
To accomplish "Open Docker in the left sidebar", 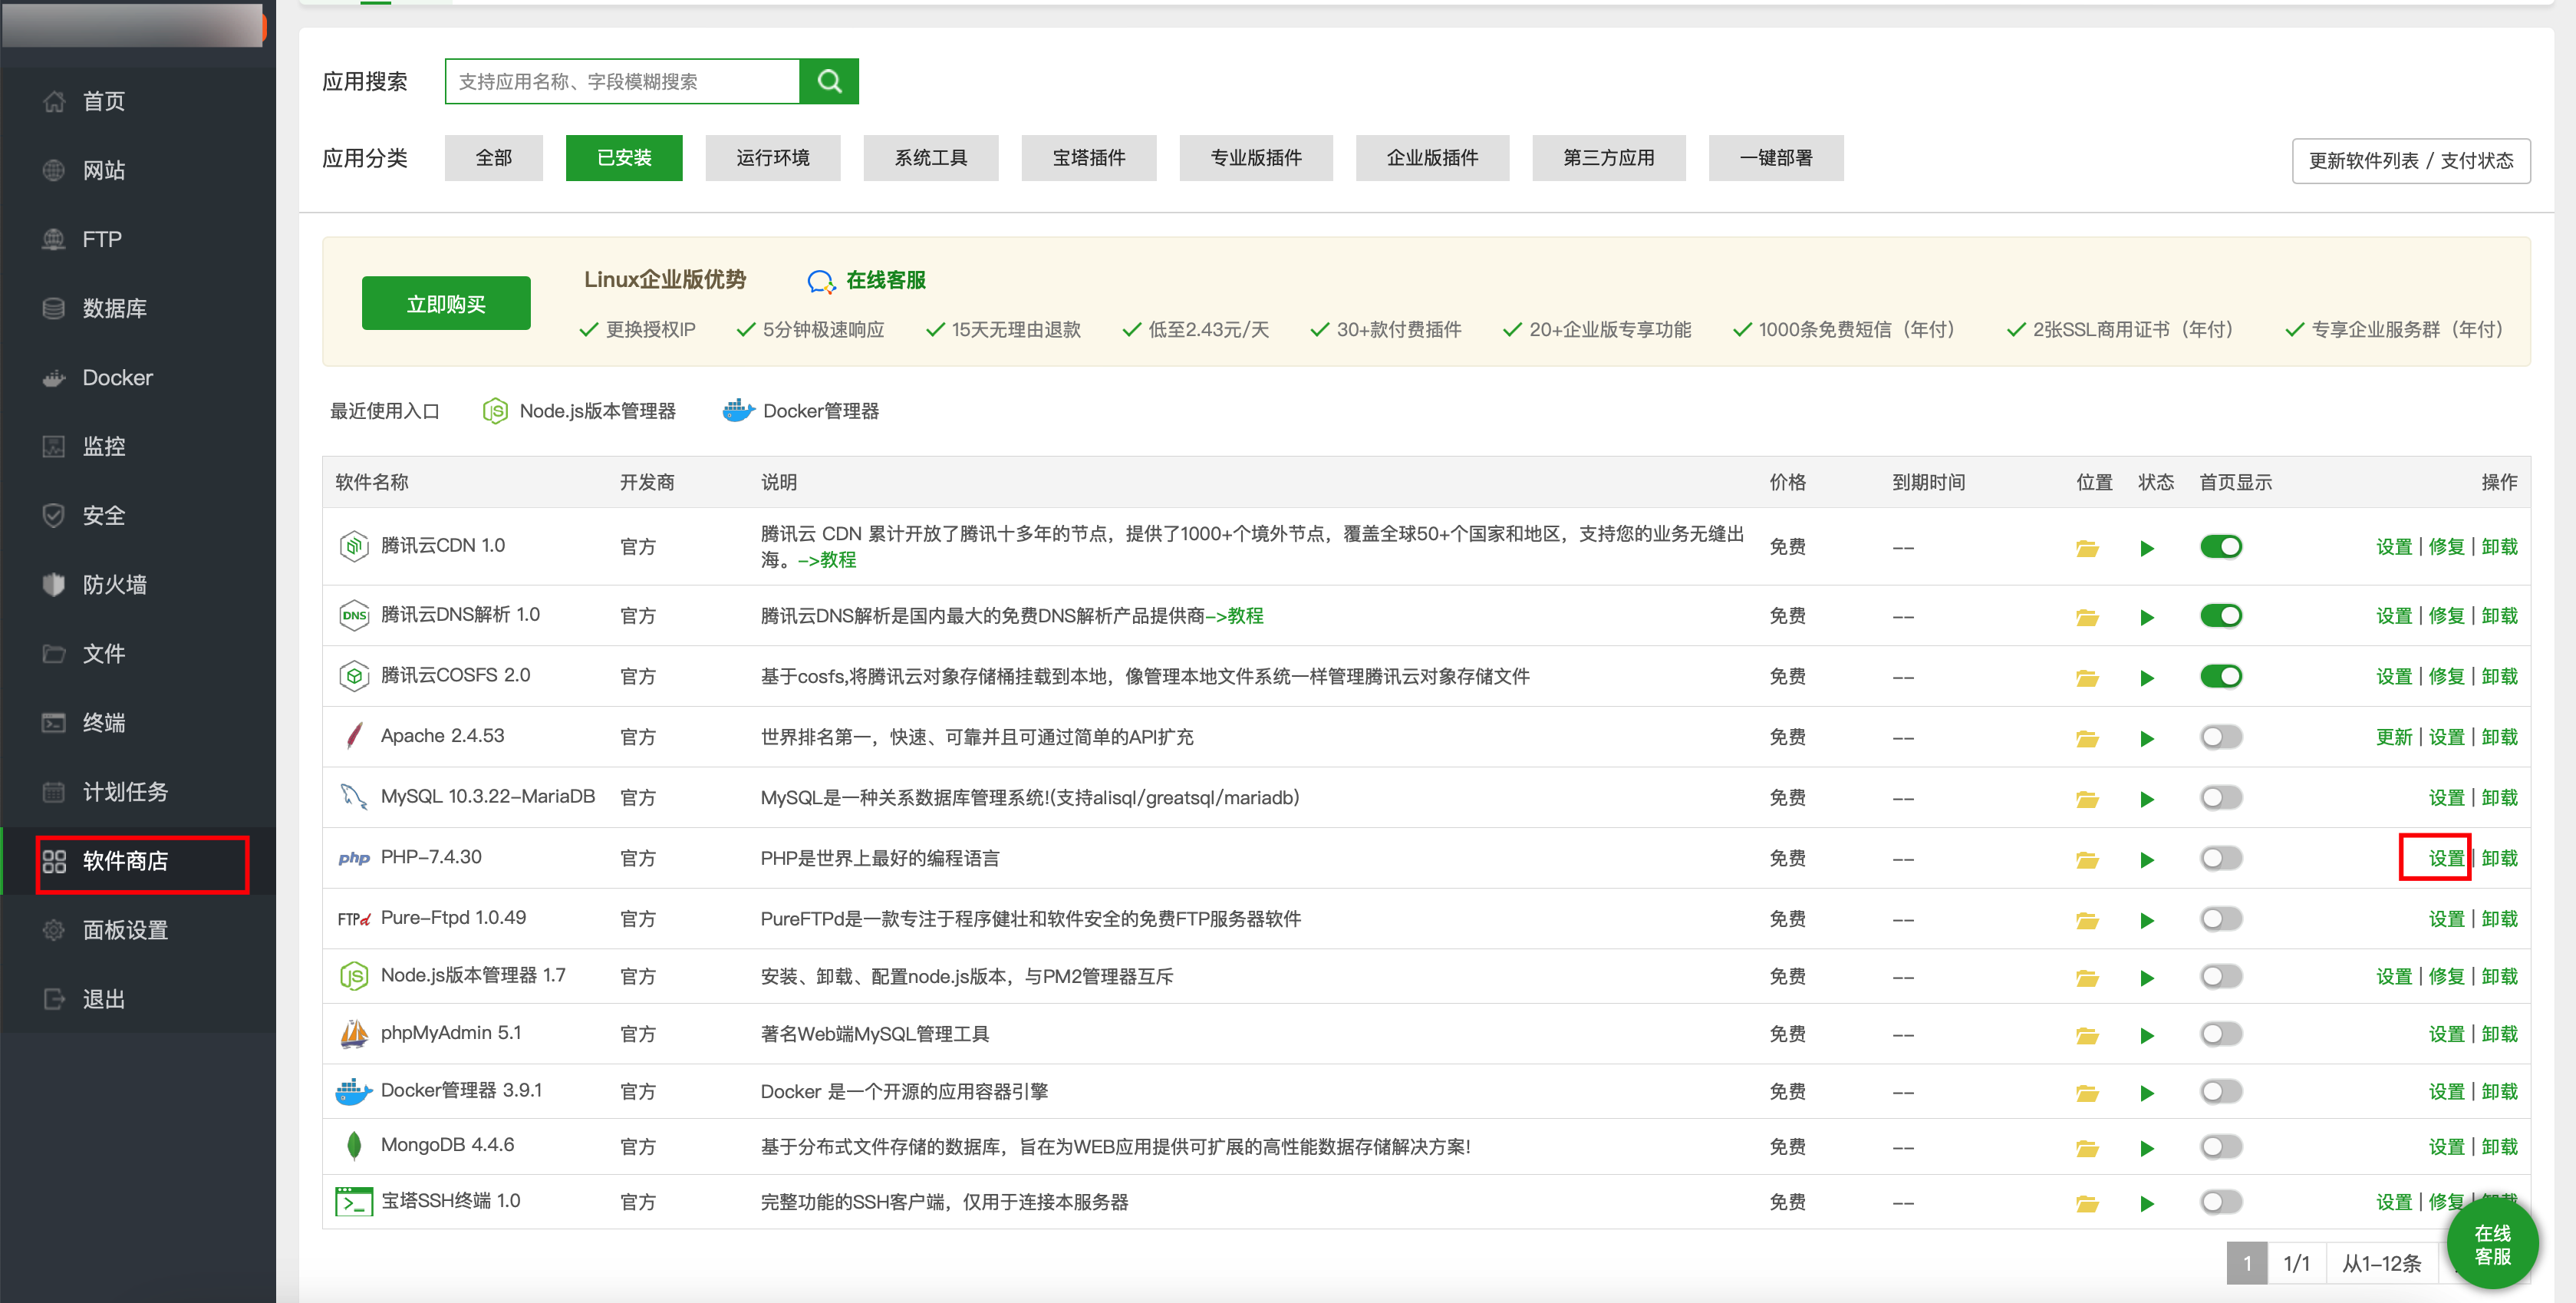I will [117, 378].
